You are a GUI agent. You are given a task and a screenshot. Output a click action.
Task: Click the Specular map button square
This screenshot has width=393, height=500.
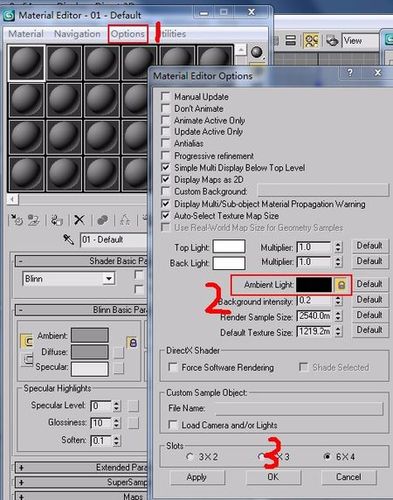coord(119,368)
